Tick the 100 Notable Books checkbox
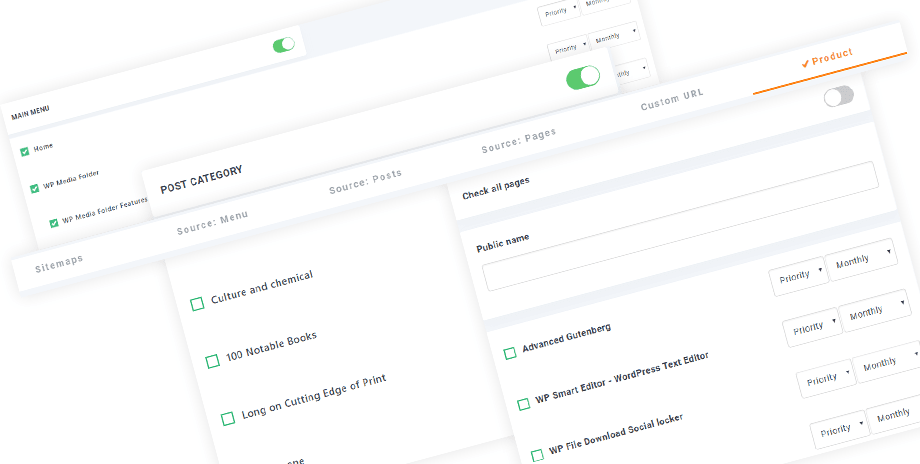920x464 pixels. [x=213, y=361]
